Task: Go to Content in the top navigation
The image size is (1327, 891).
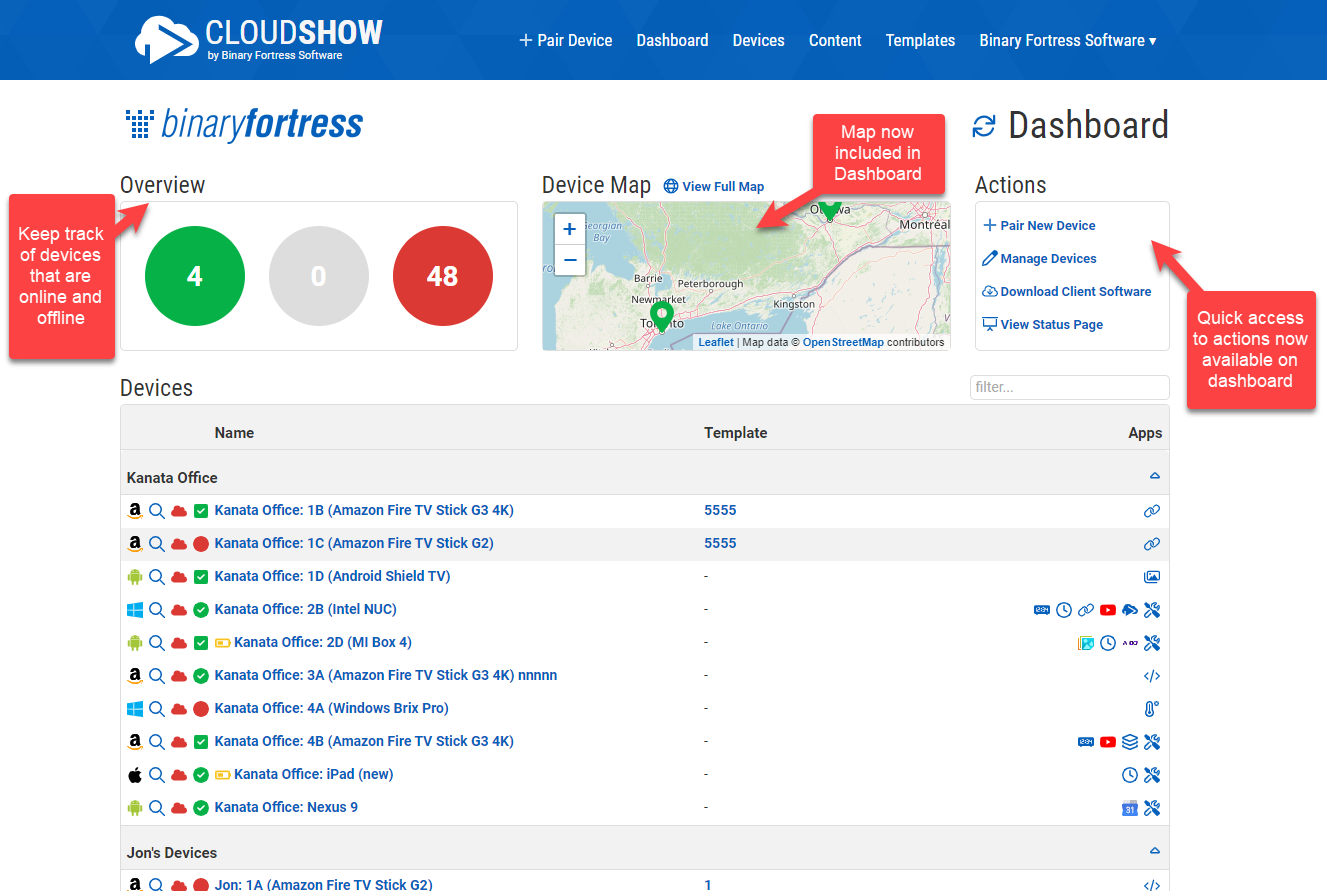Action: point(835,40)
